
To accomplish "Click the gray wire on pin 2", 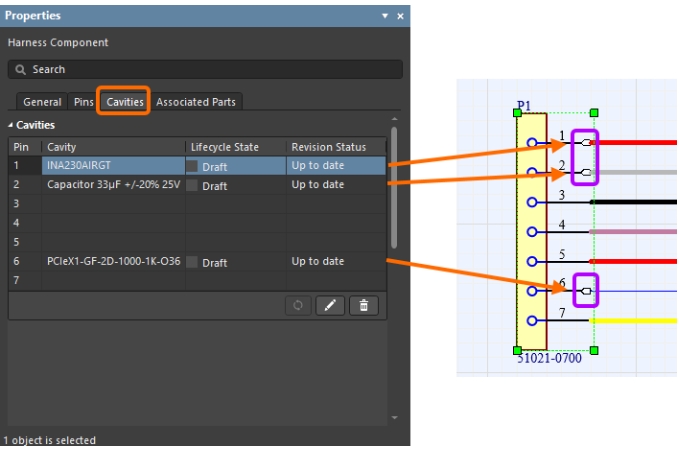I will point(634,172).
